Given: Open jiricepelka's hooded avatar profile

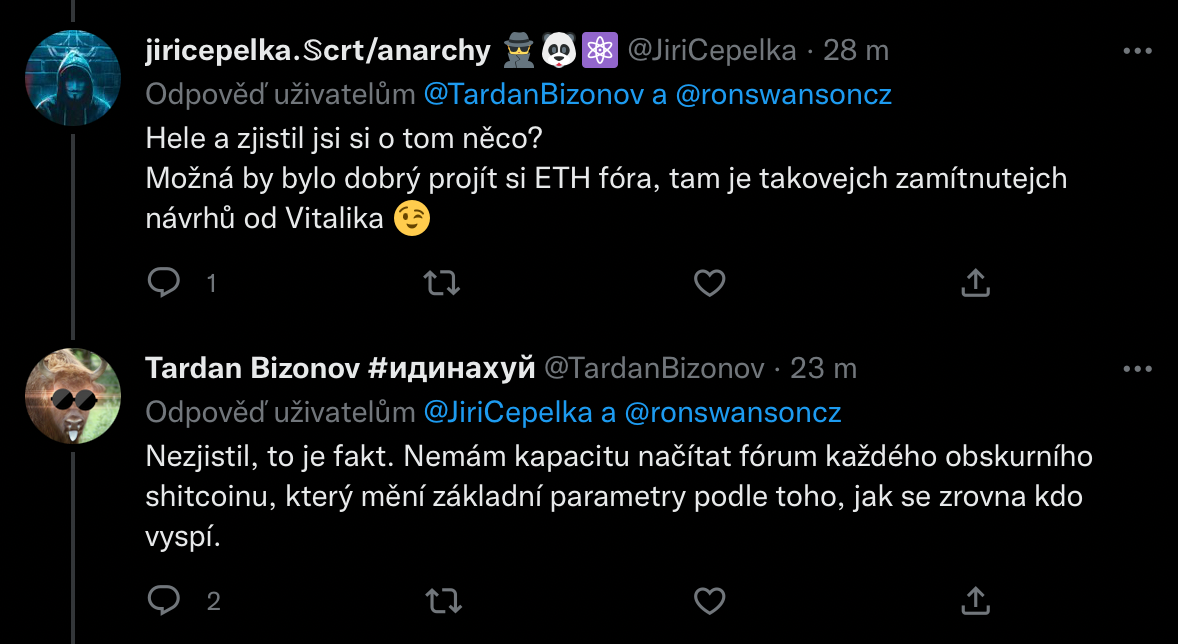Looking at the screenshot, I should point(72,78).
